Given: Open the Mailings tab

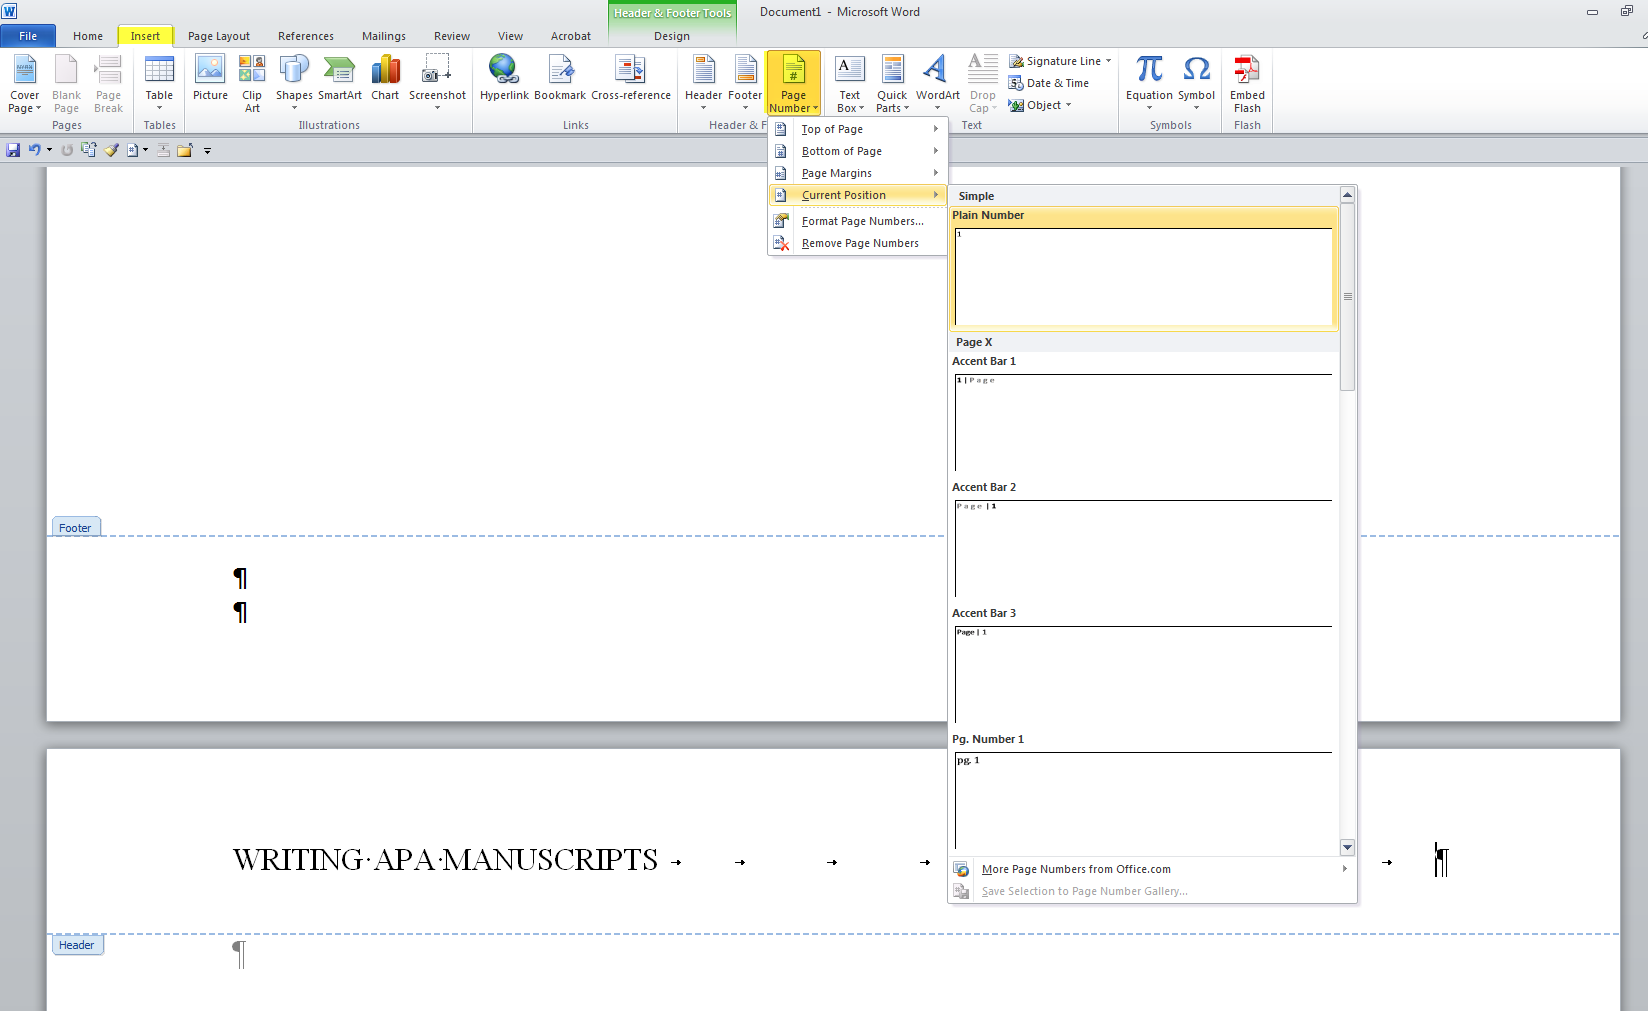Looking at the screenshot, I should pos(384,36).
